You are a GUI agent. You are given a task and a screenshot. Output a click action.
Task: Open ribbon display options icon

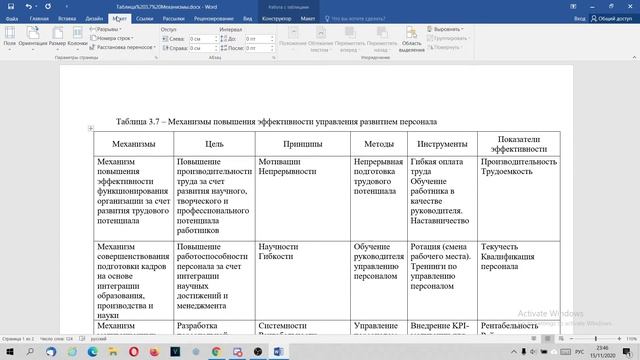coord(573,7)
